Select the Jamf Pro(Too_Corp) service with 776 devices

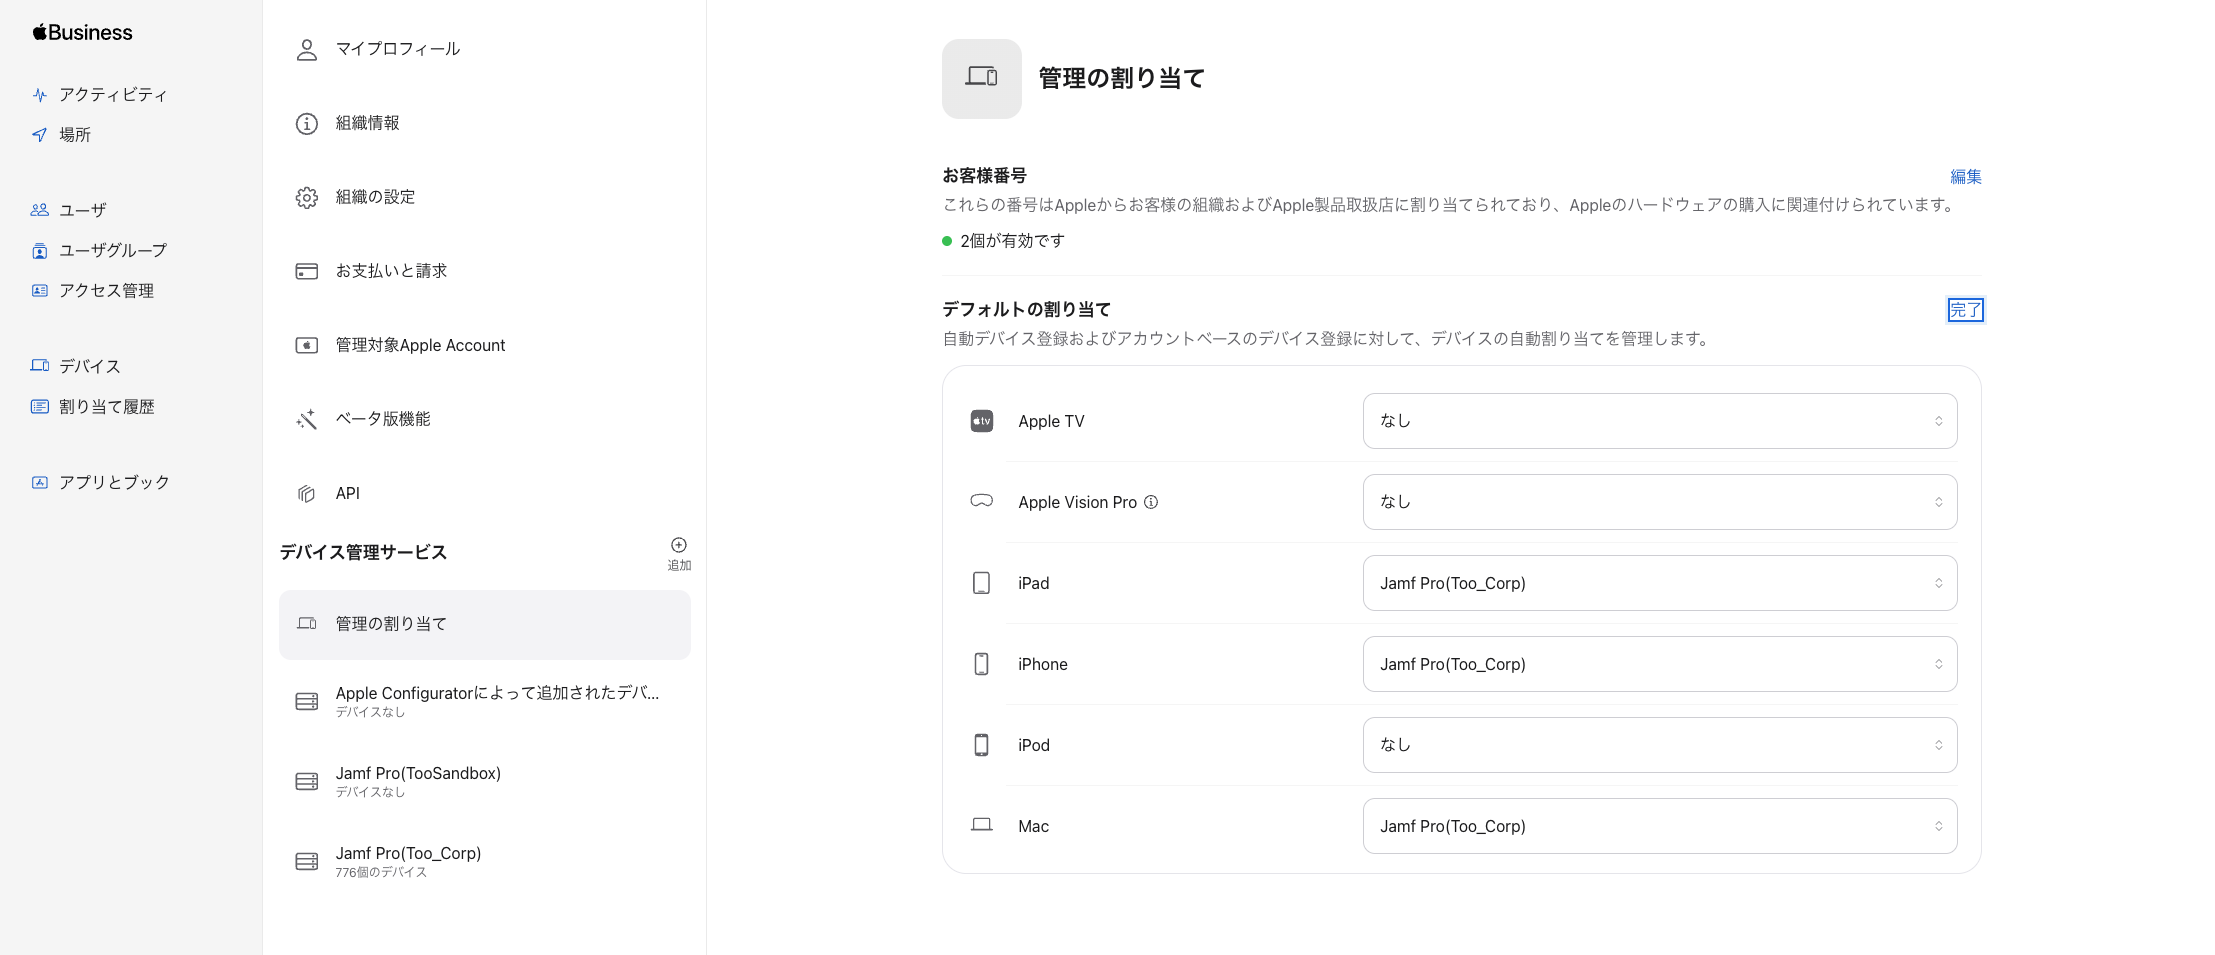point(408,859)
